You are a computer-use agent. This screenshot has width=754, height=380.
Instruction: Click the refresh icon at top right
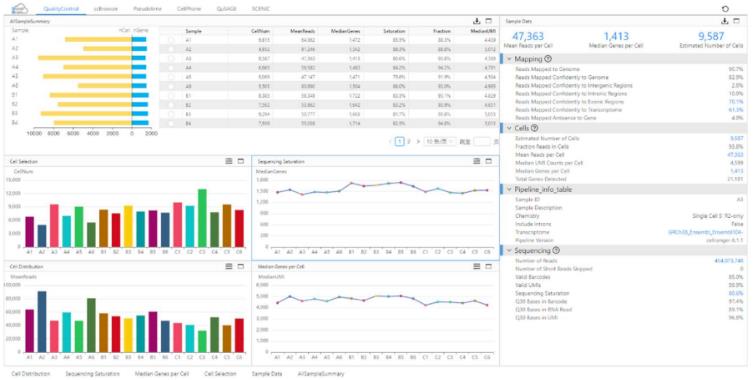[726, 9]
